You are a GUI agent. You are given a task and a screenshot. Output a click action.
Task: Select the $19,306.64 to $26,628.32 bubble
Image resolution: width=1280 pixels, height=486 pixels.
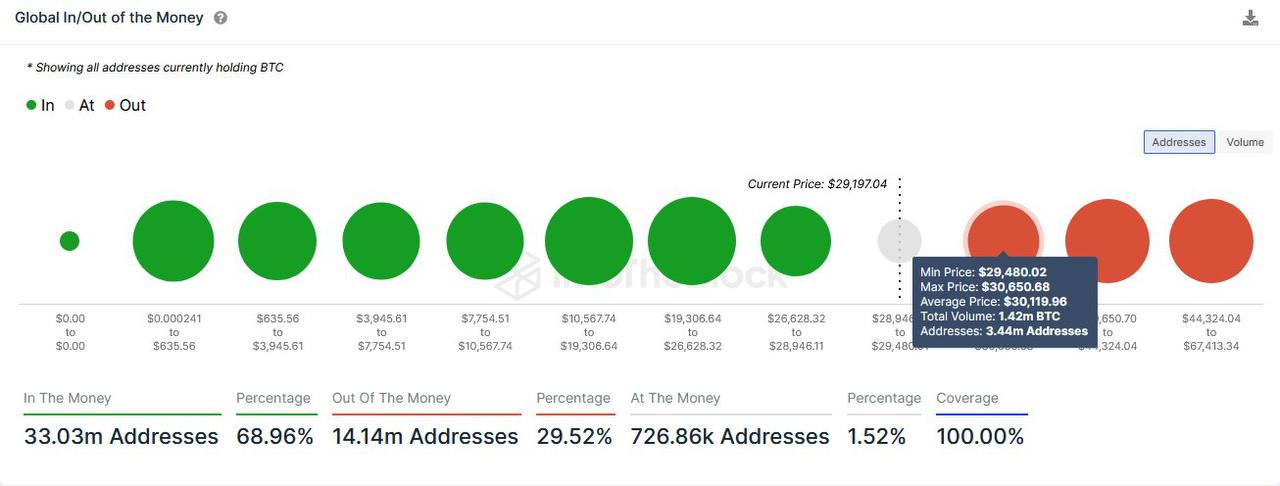pos(692,241)
